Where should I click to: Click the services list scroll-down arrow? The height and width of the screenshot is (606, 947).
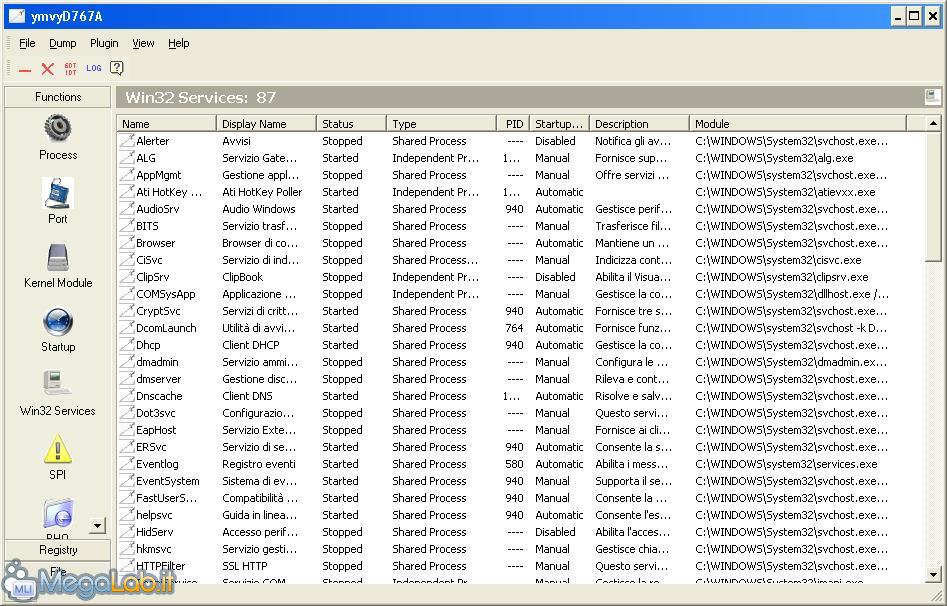933,575
